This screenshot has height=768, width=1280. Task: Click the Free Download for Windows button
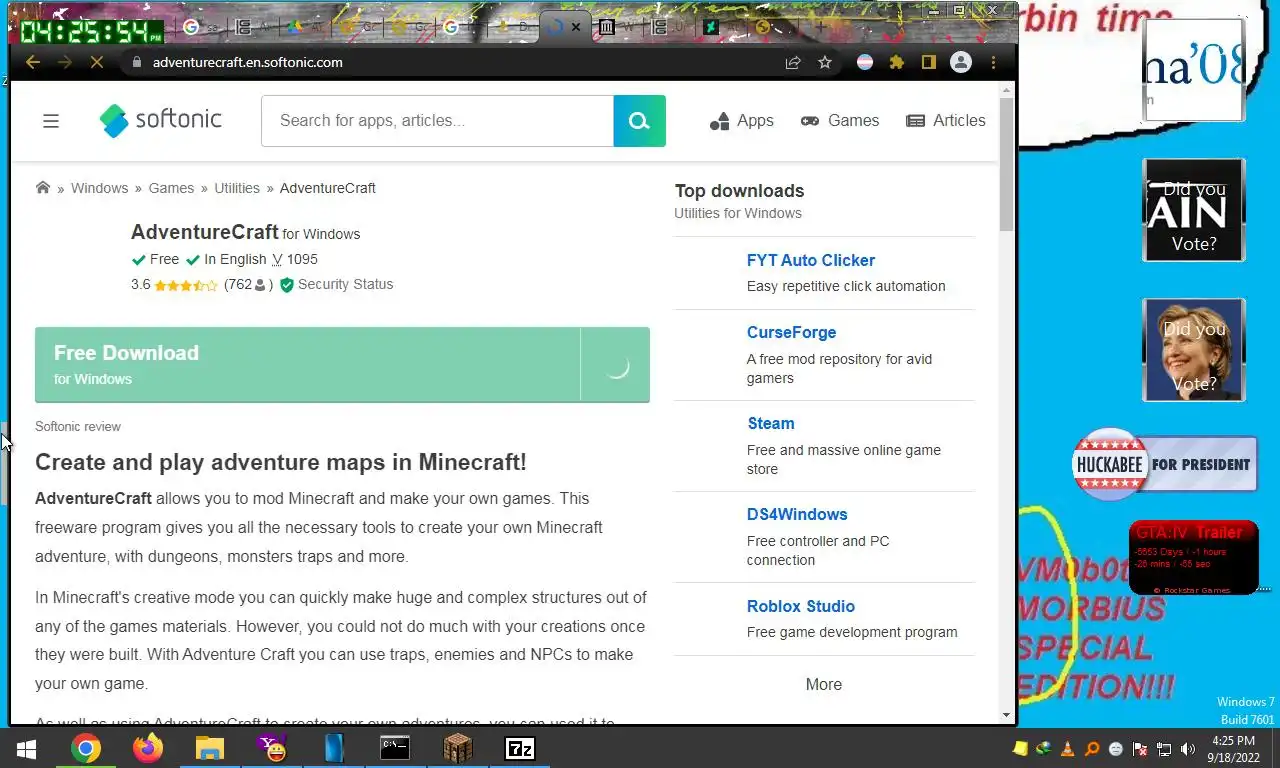(x=342, y=365)
